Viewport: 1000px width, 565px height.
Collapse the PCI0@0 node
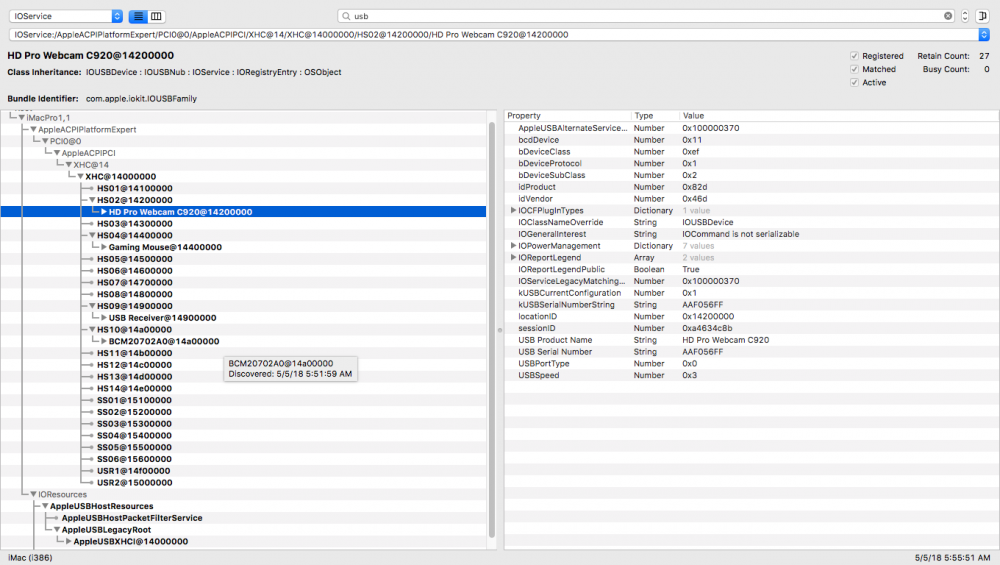click(45, 141)
